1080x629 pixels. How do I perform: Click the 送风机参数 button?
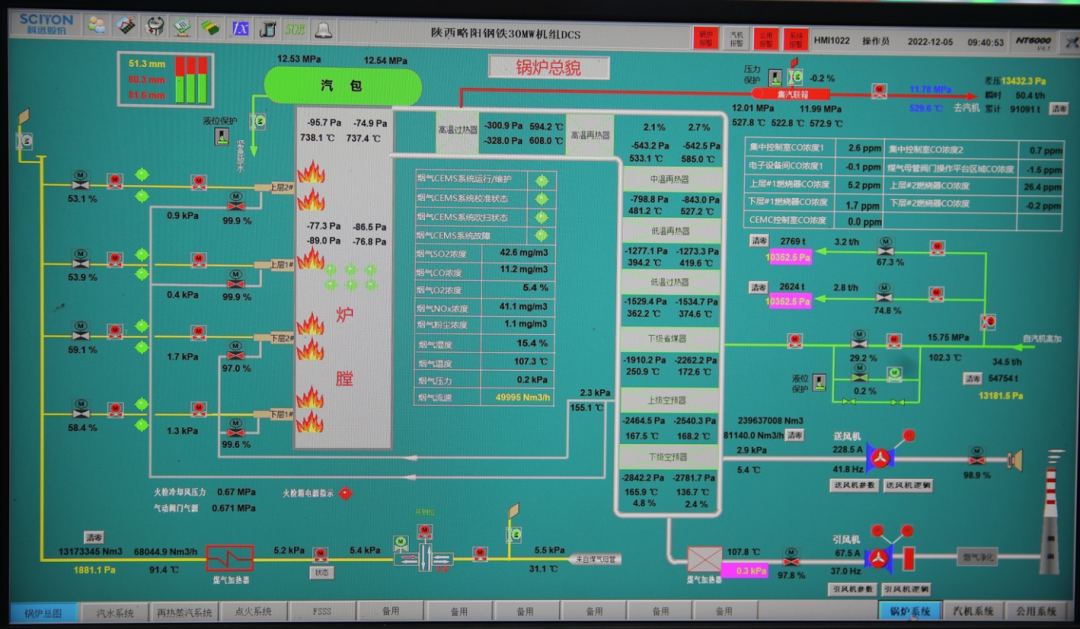point(854,485)
